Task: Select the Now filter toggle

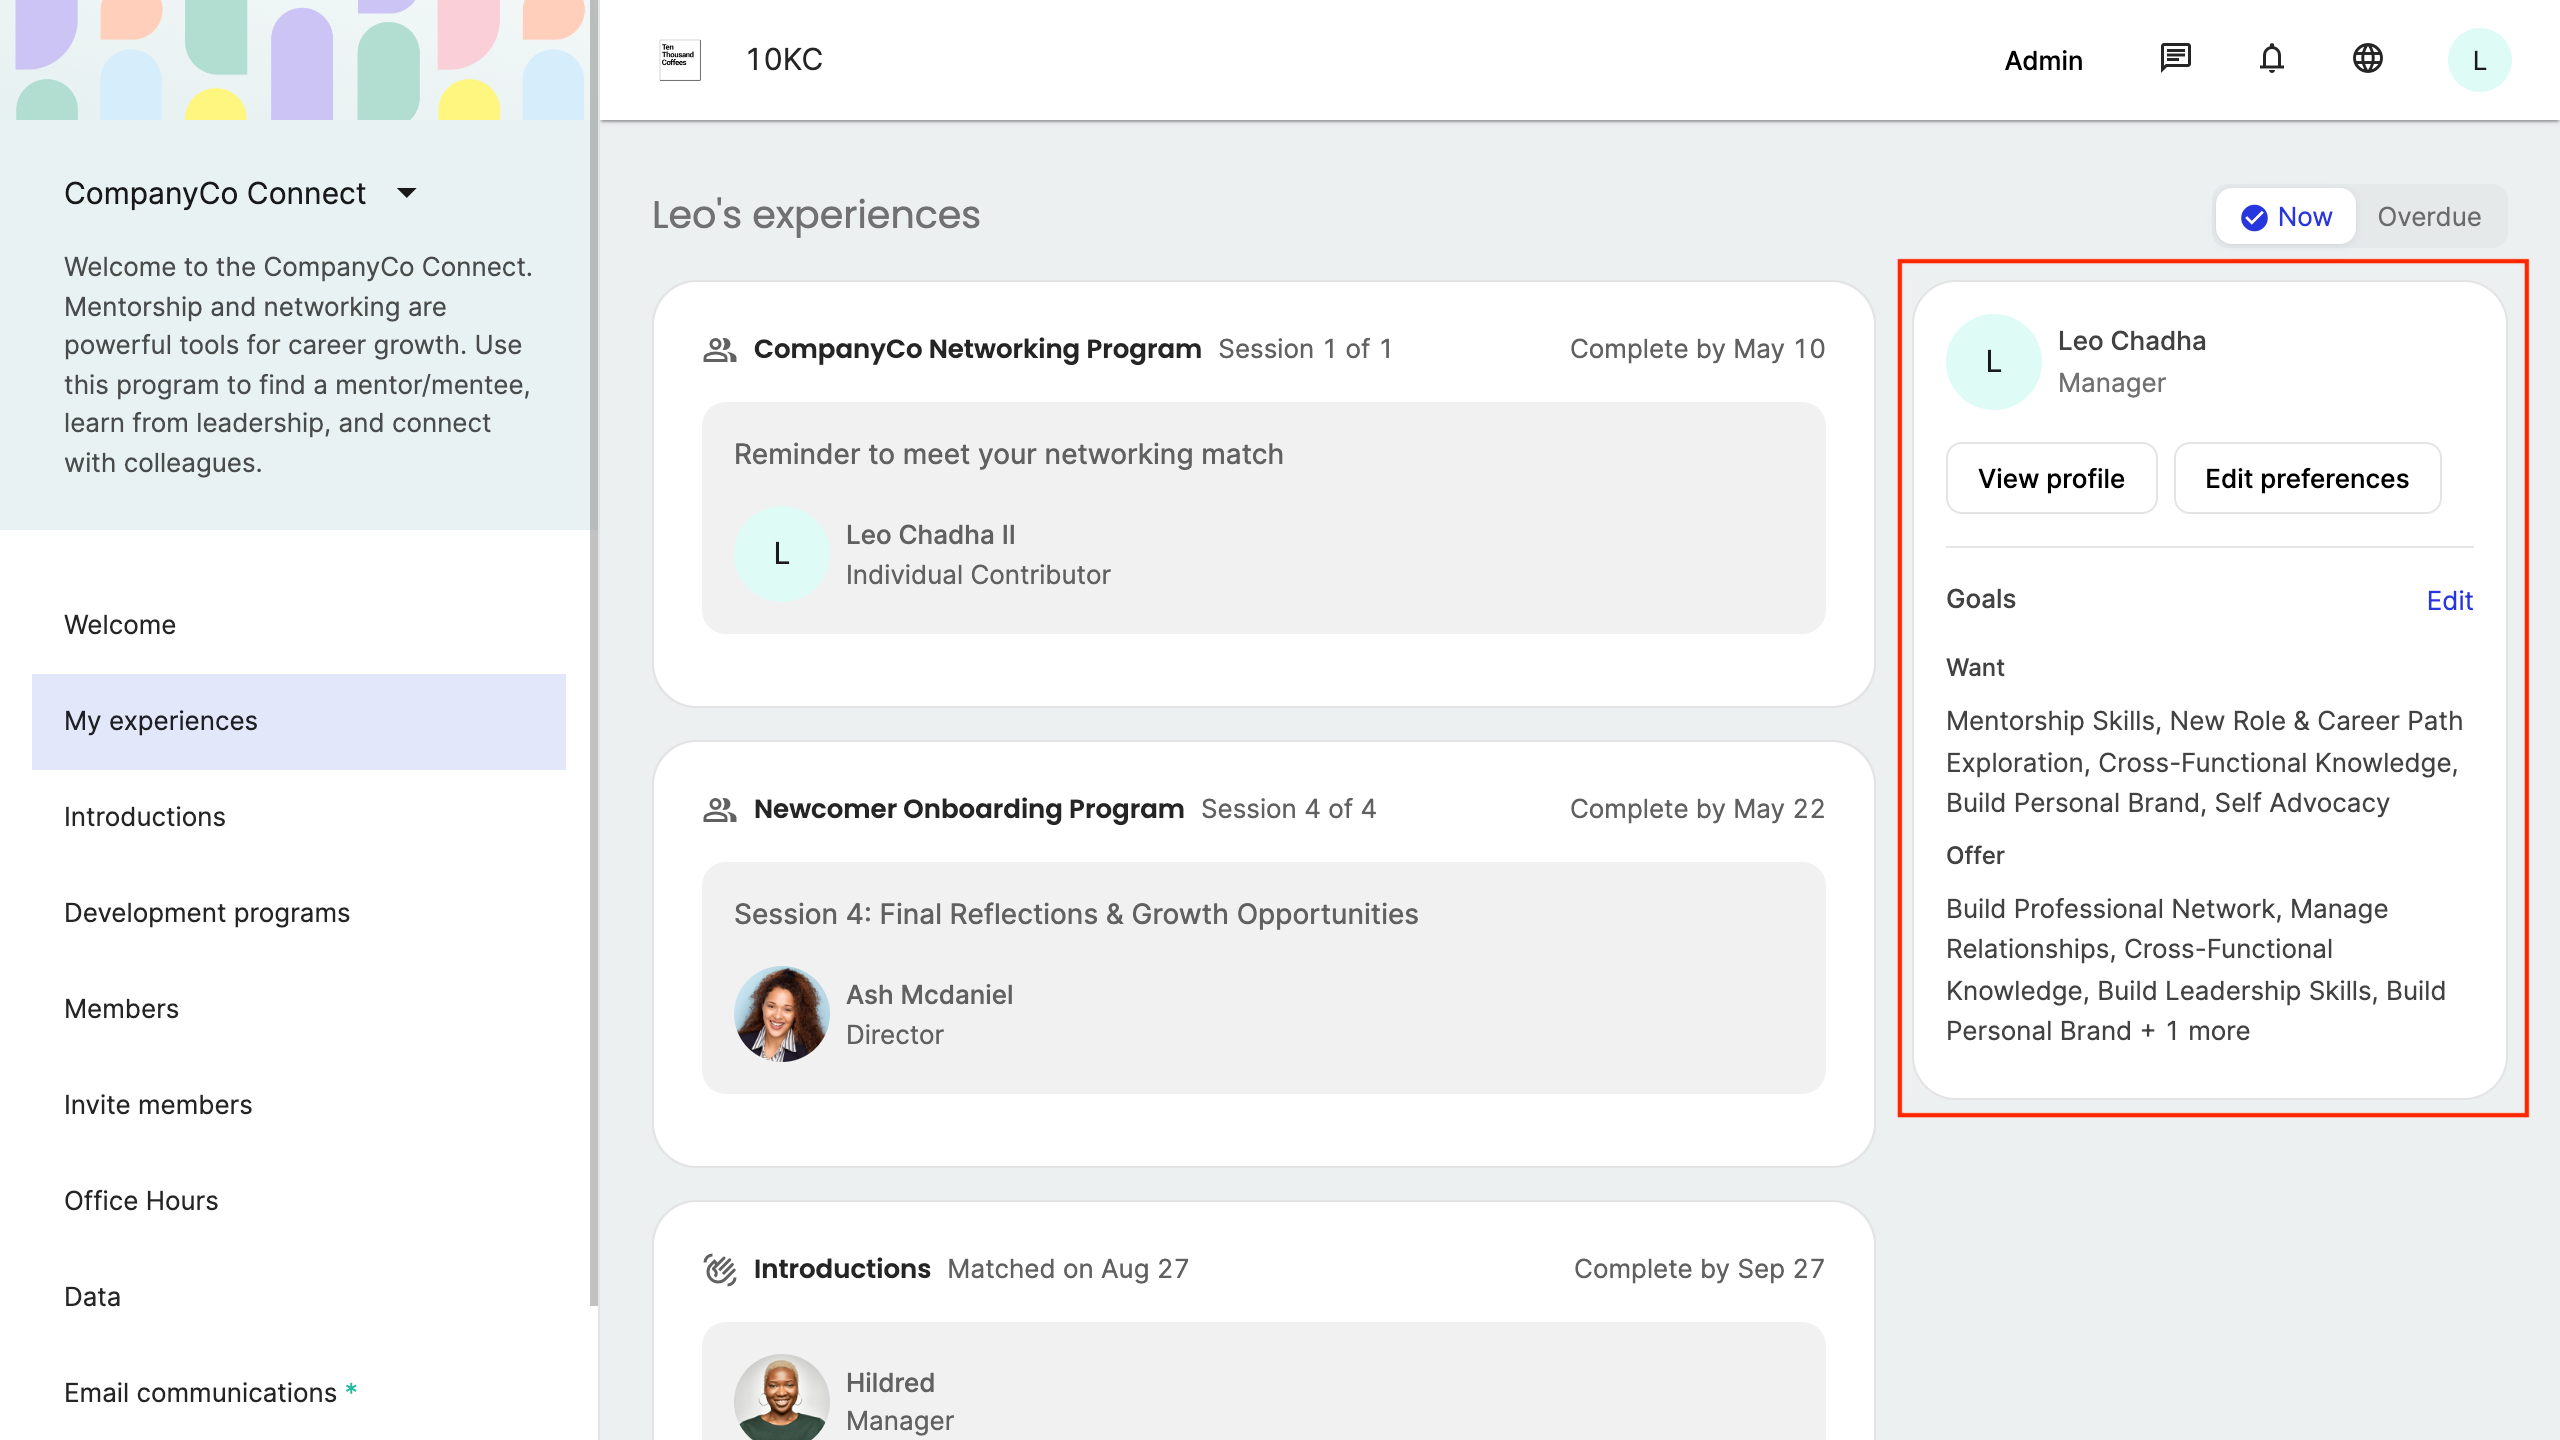Action: click(2286, 217)
